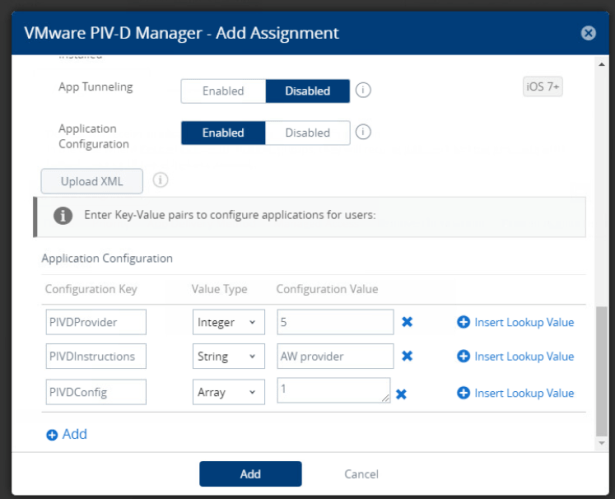Screen dimensions: 615x499
Task: Open Value Type dropdown showing String
Action: coord(228,356)
